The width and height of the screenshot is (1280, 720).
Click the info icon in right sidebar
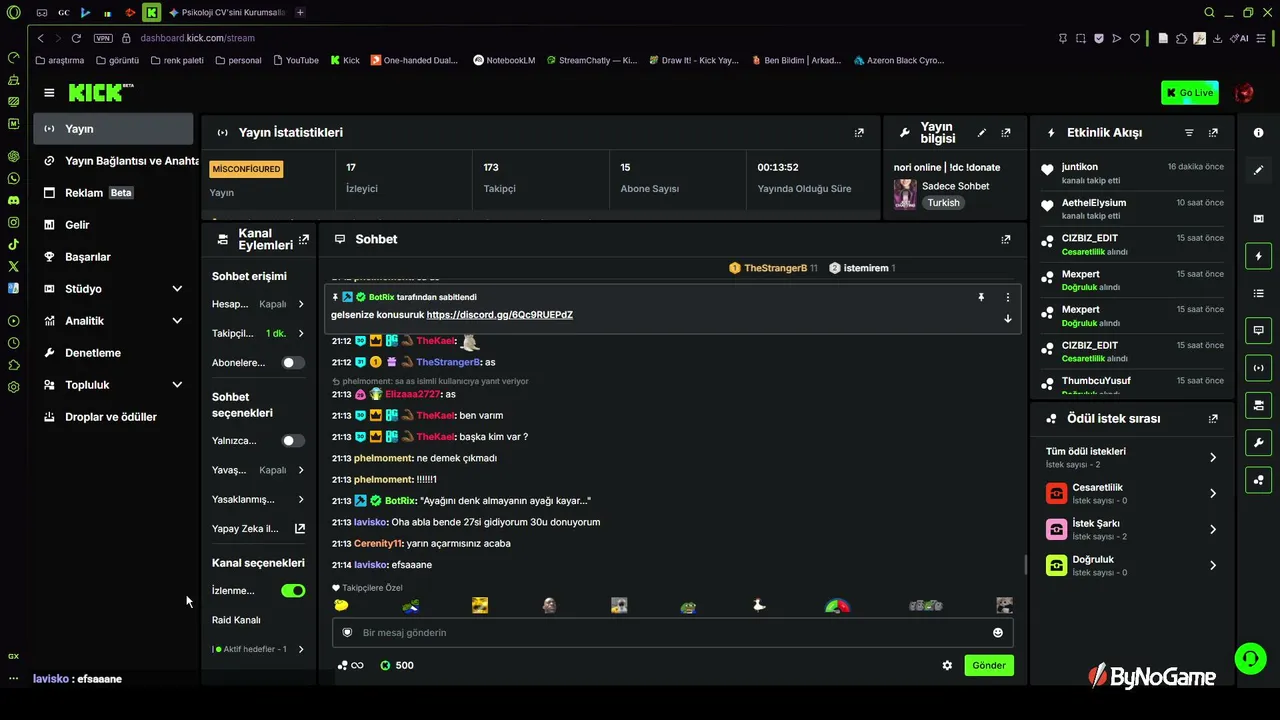click(x=1258, y=133)
